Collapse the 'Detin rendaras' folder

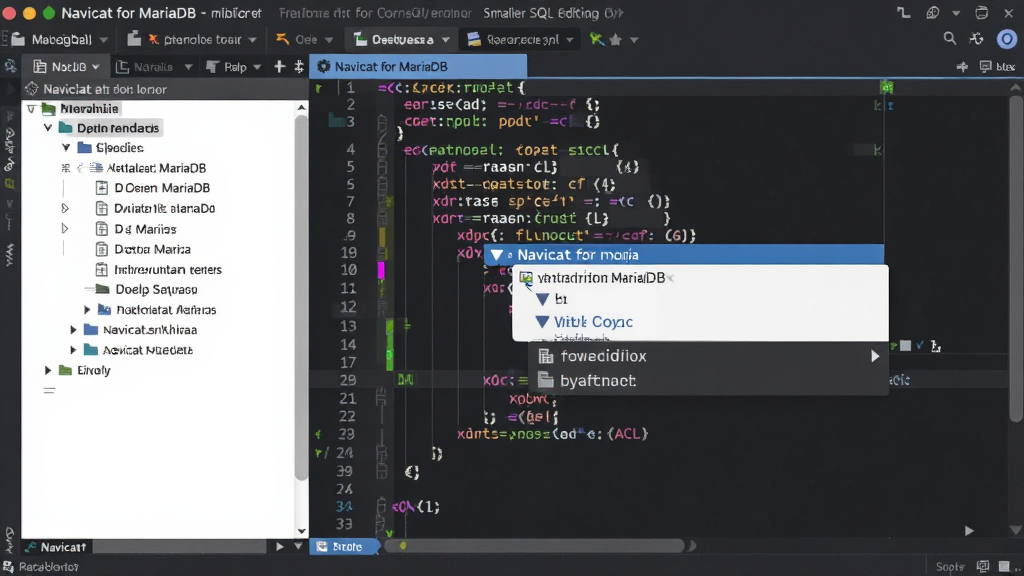pyautogui.click(x=48, y=128)
